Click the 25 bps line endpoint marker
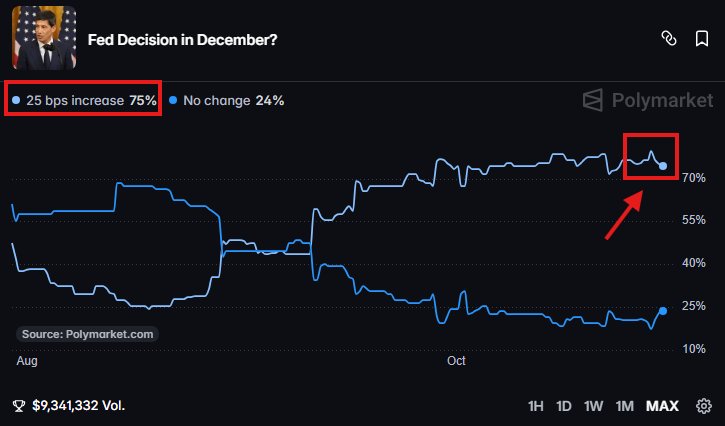 [x=663, y=166]
